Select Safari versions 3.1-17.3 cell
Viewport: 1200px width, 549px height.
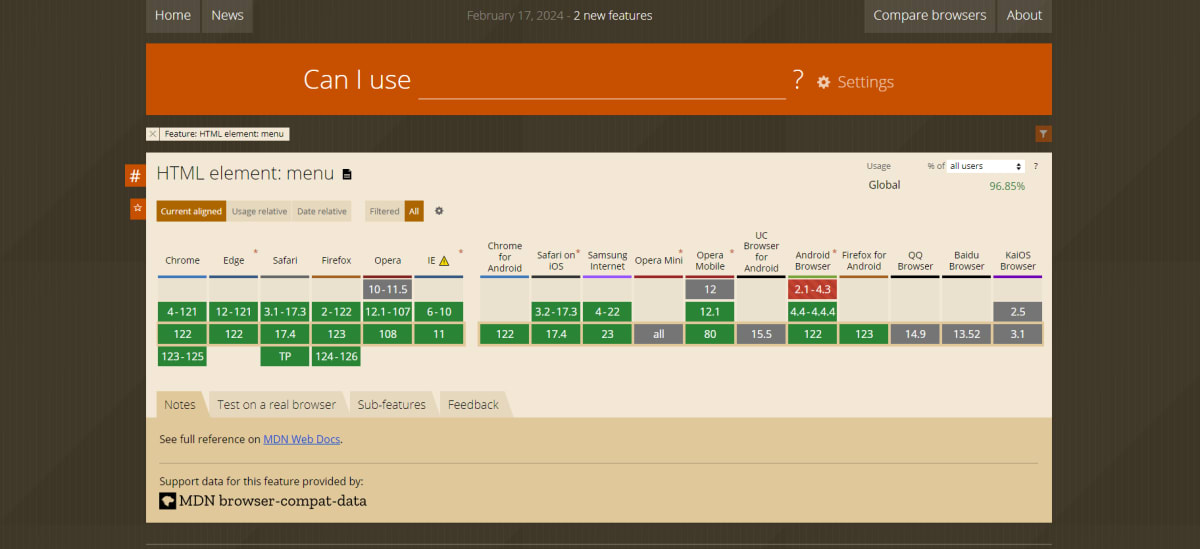click(x=285, y=312)
